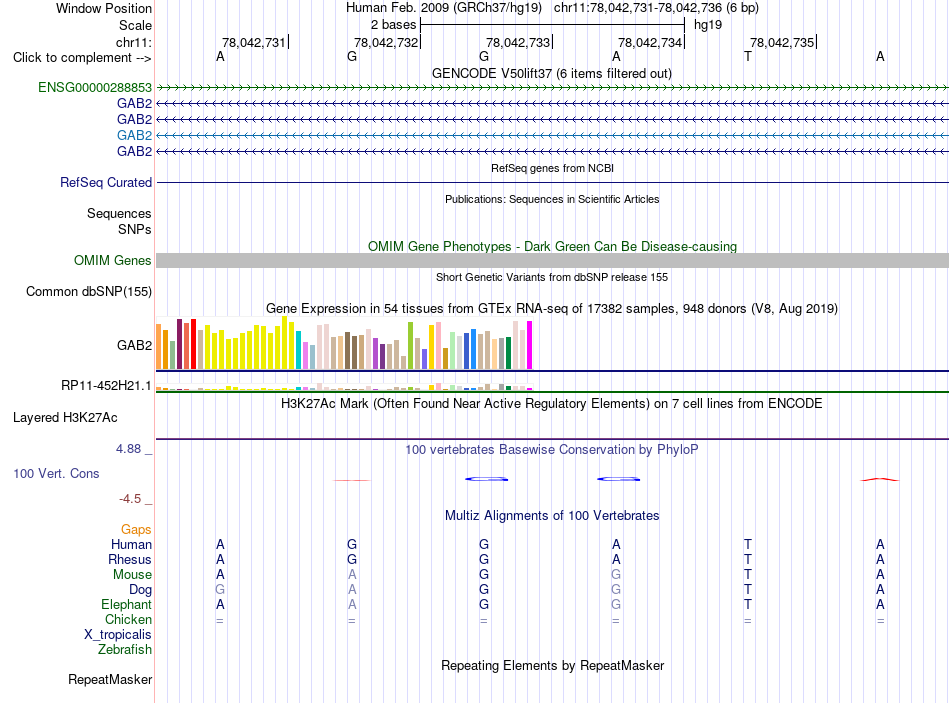Select the X_tropicalis species row label
950x703 pixels.
118,635
